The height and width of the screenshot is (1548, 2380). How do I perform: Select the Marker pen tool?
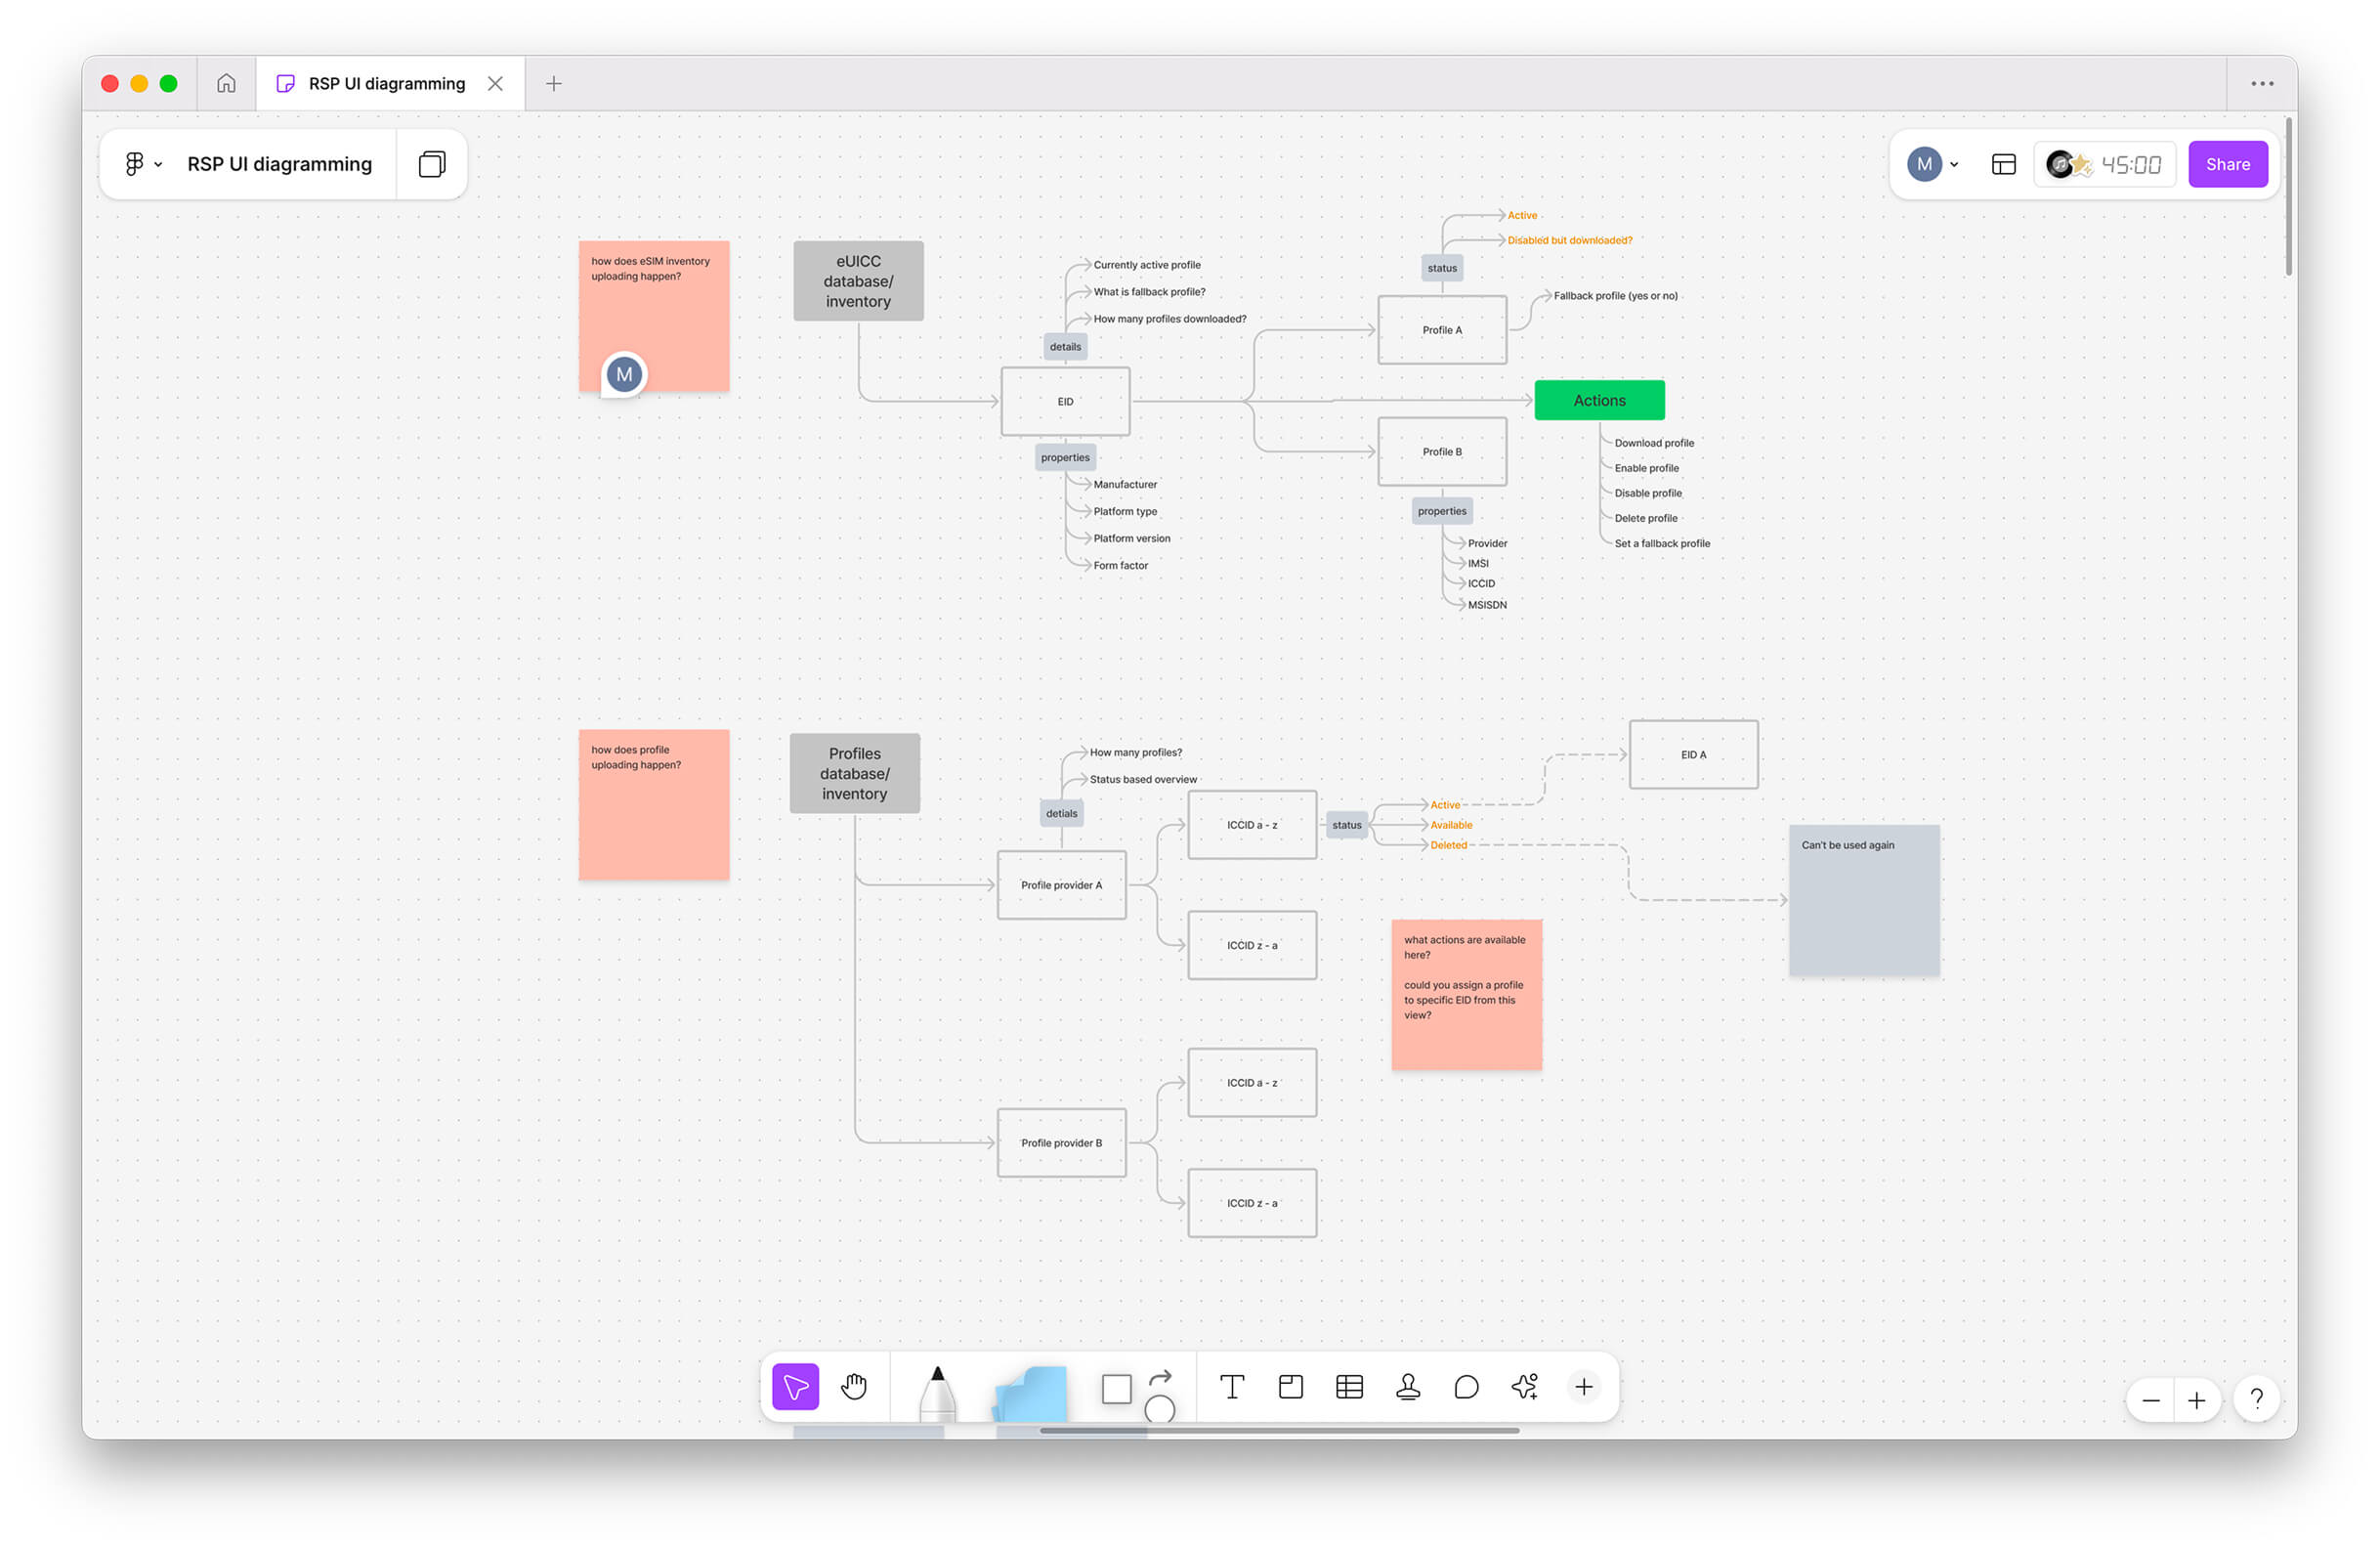937,1391
